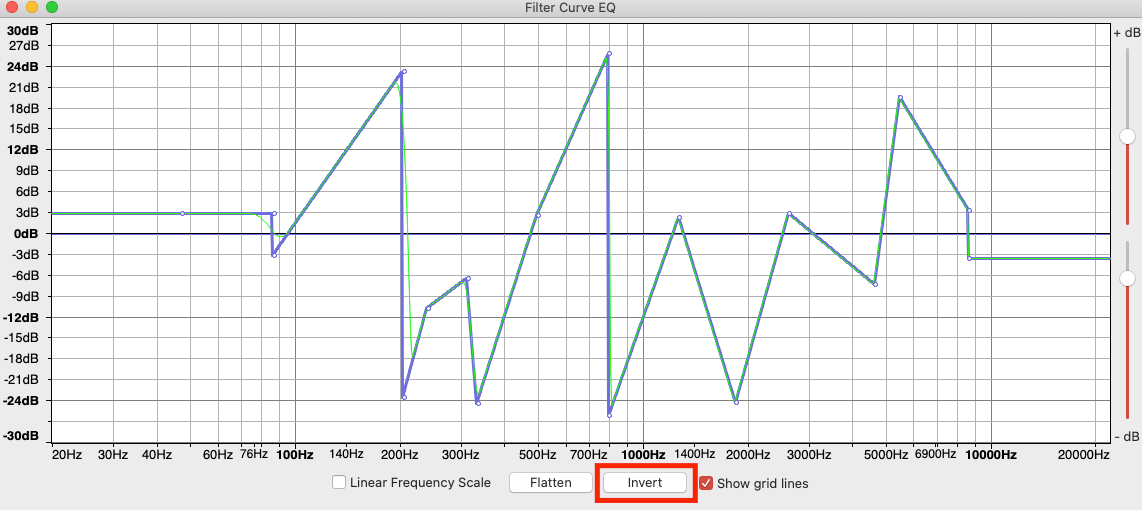Select the -3dB curve point just before 100Hz

tap(274, 255)
